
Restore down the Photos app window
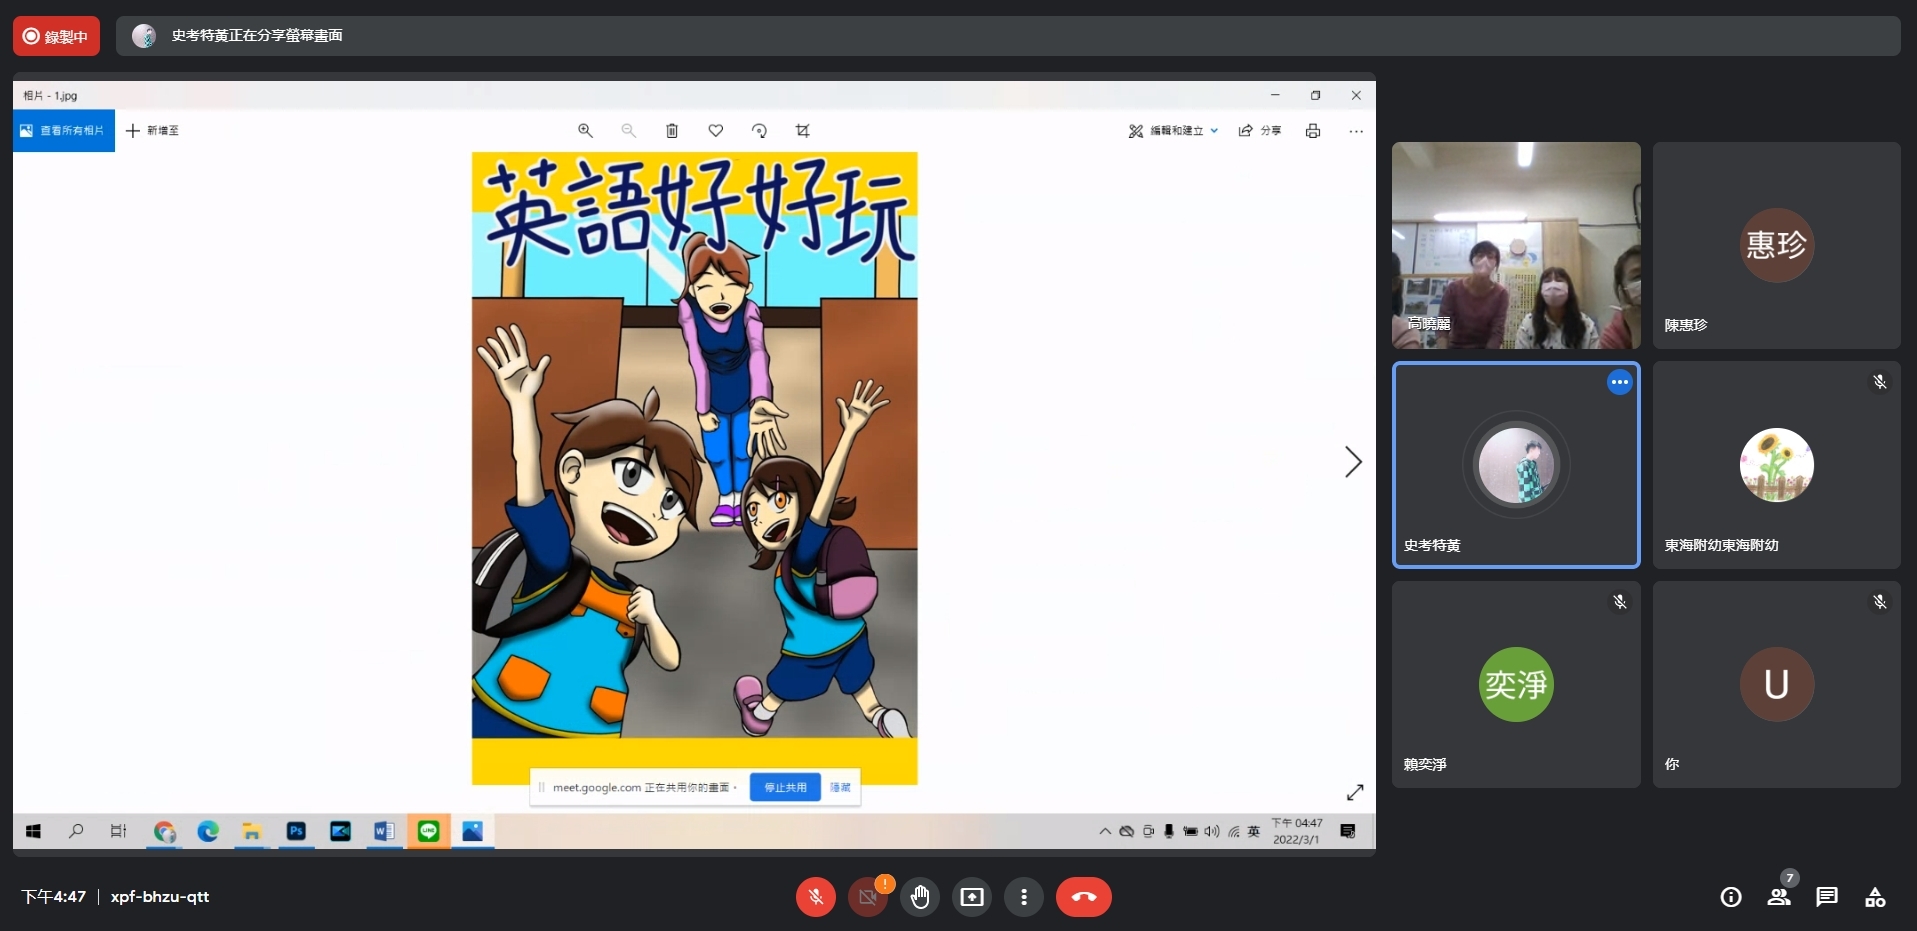coord(1316,96)
